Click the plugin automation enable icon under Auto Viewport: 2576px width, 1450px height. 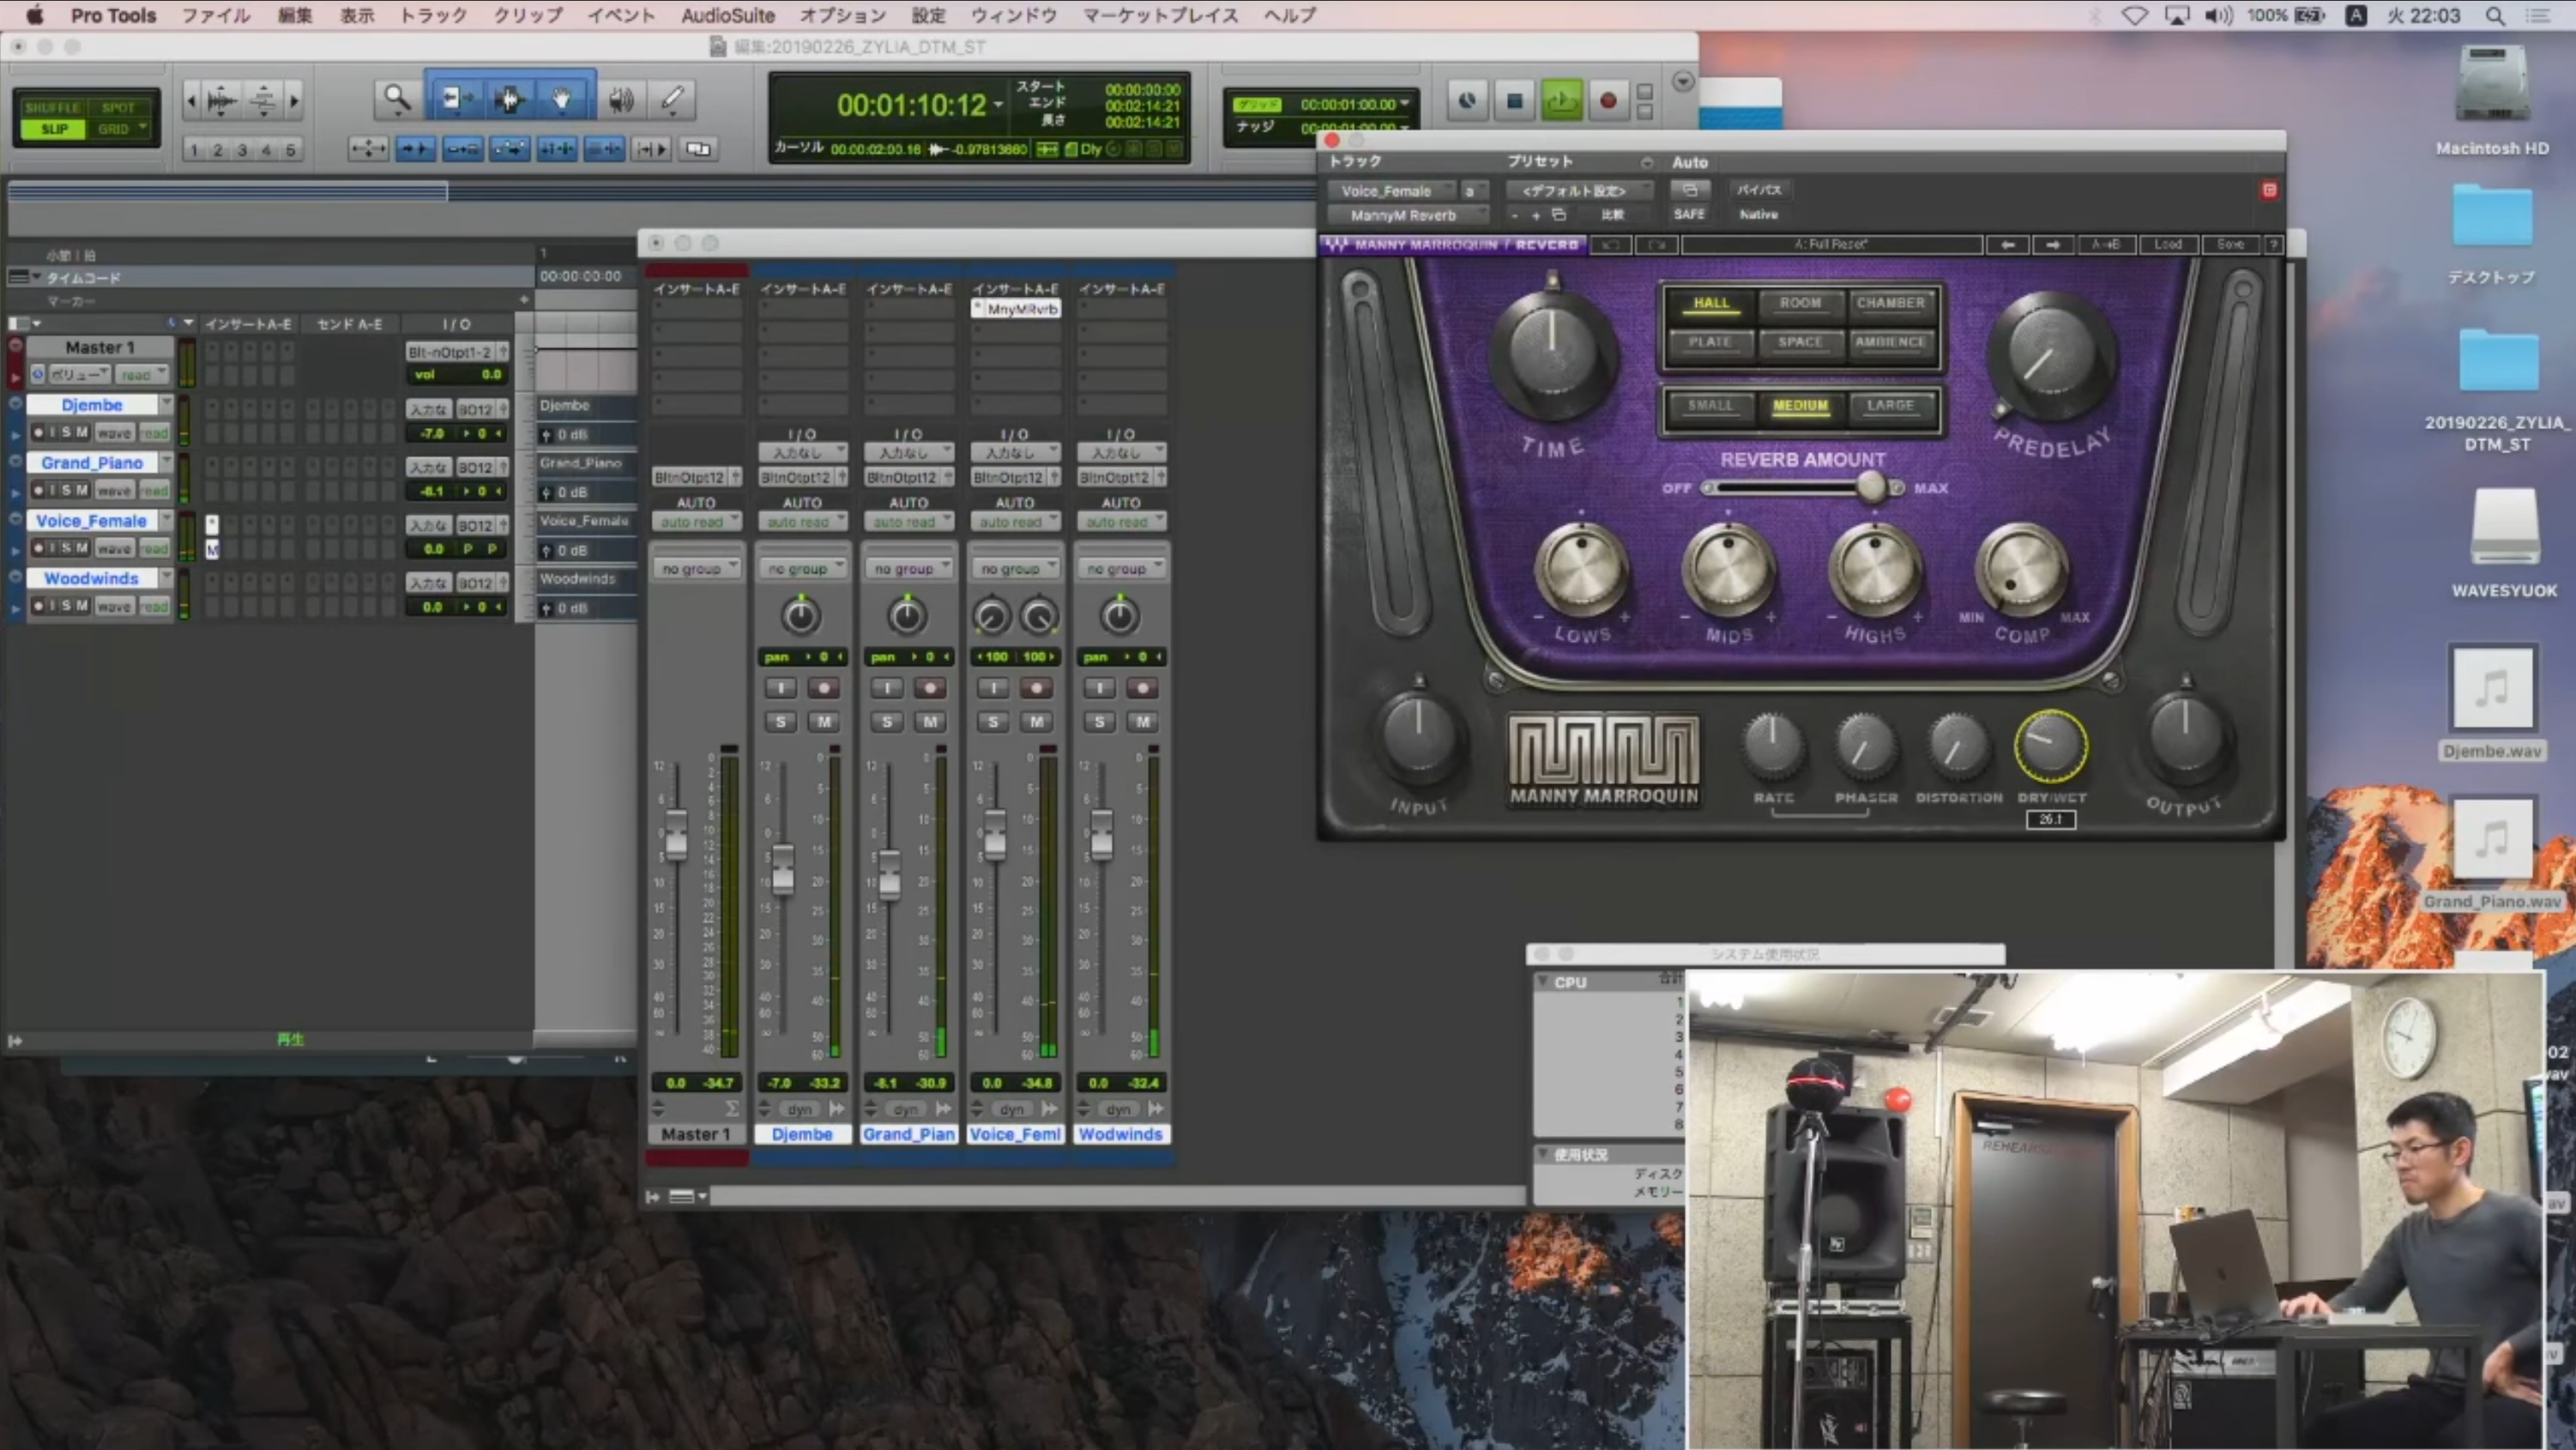(1690, 190)
